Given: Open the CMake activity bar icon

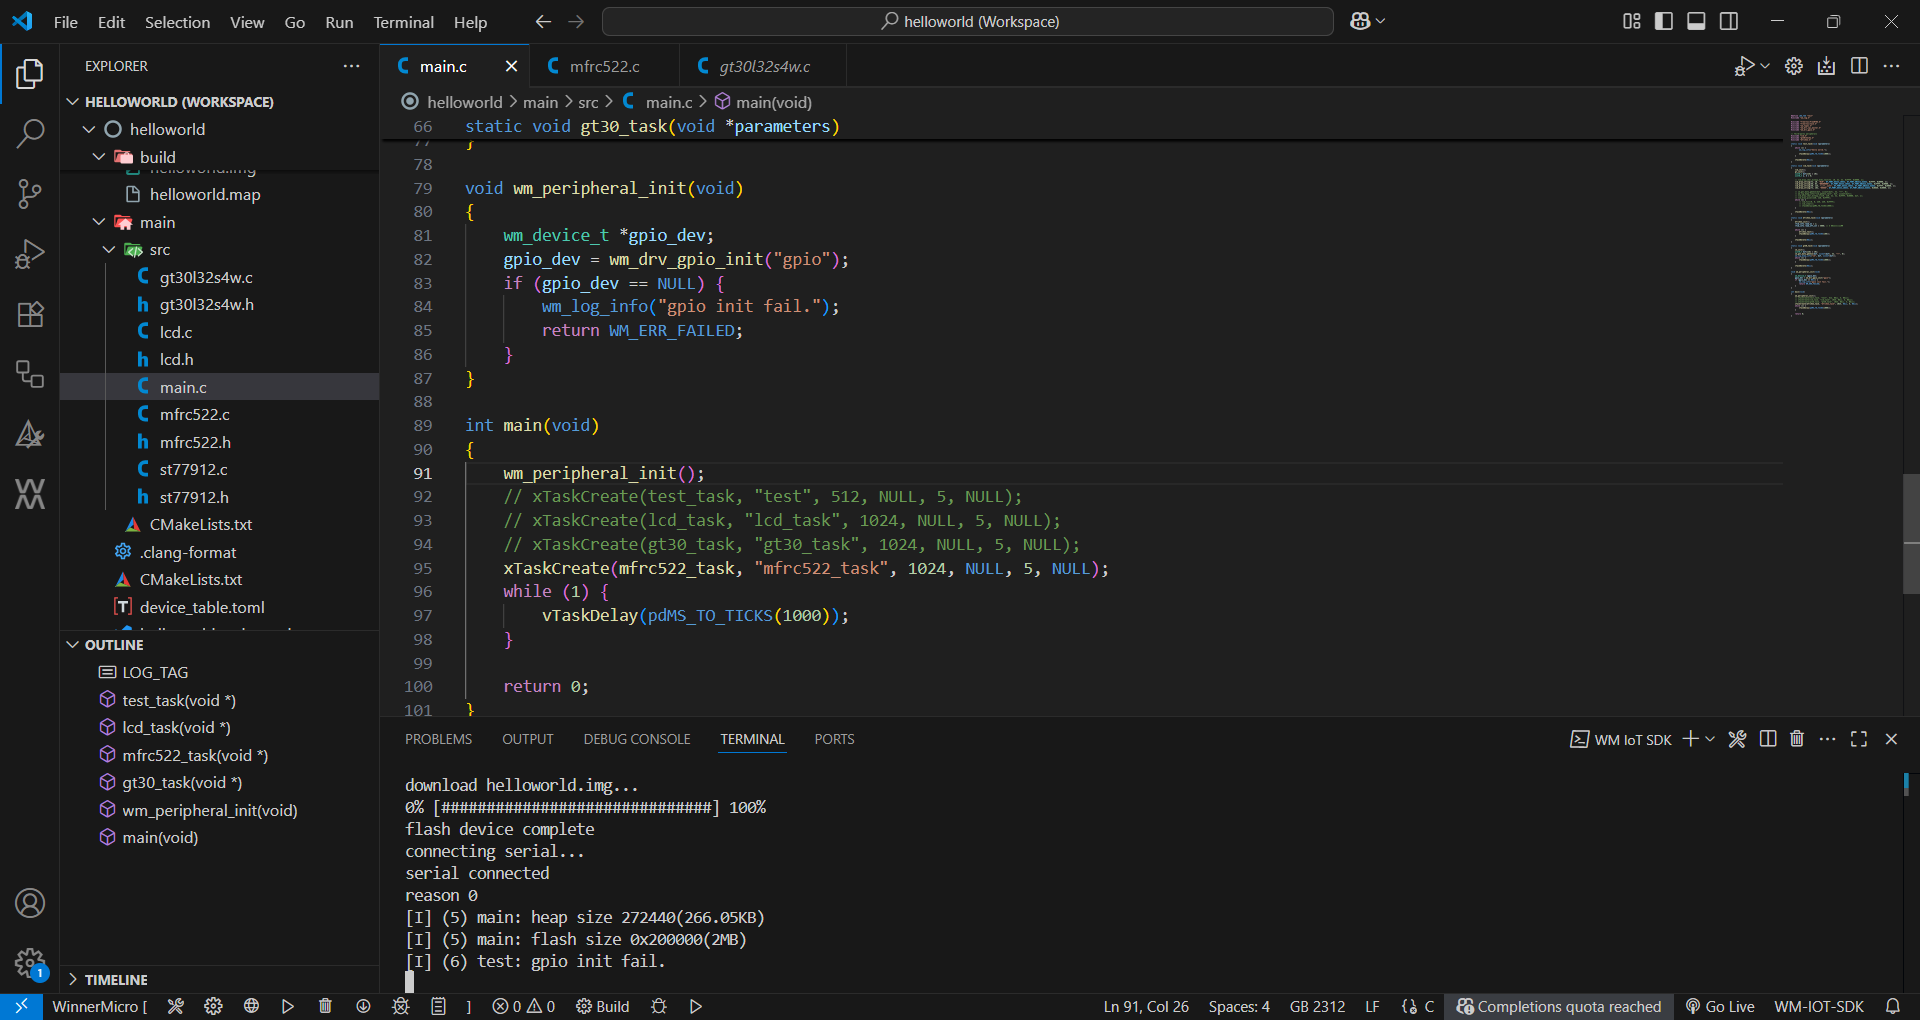Looking at the screenshot, I should [30, 434].
